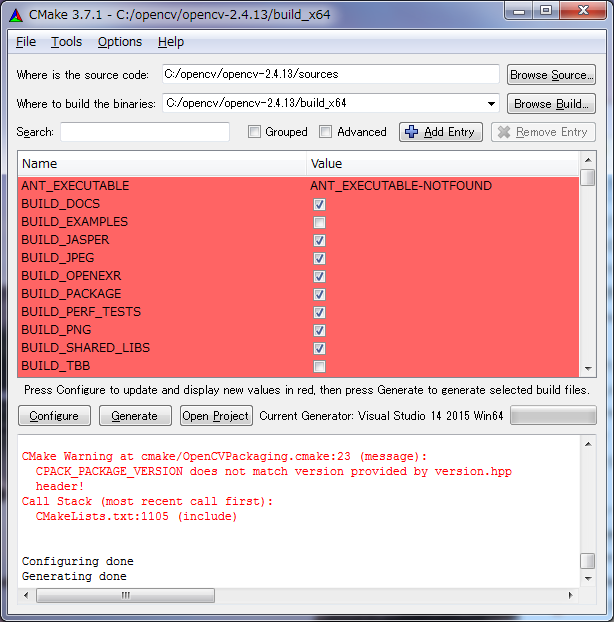Disable the BUILD_OPENEXR checkbox

pos(319,276)
